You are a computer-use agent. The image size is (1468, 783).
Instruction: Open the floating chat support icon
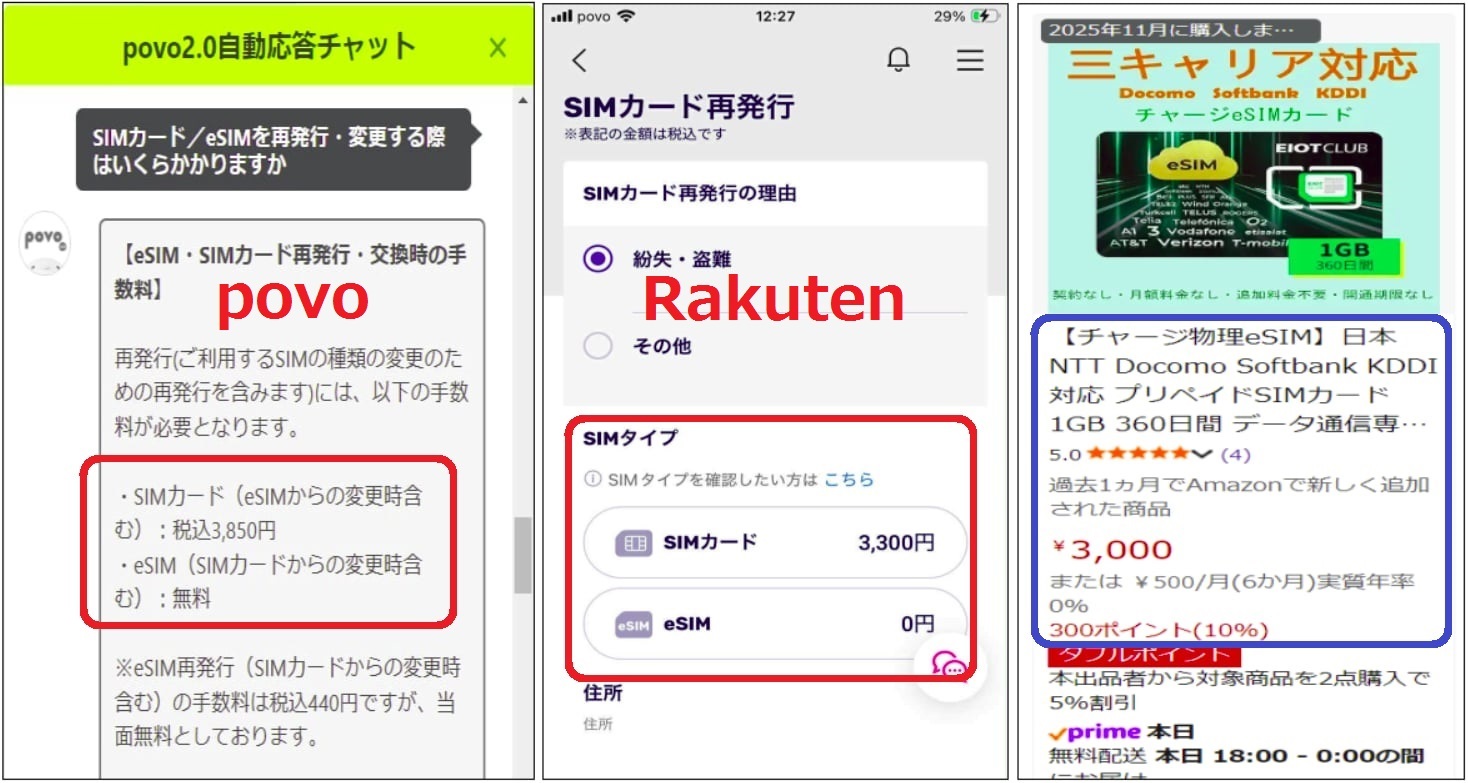coord(948,665)
